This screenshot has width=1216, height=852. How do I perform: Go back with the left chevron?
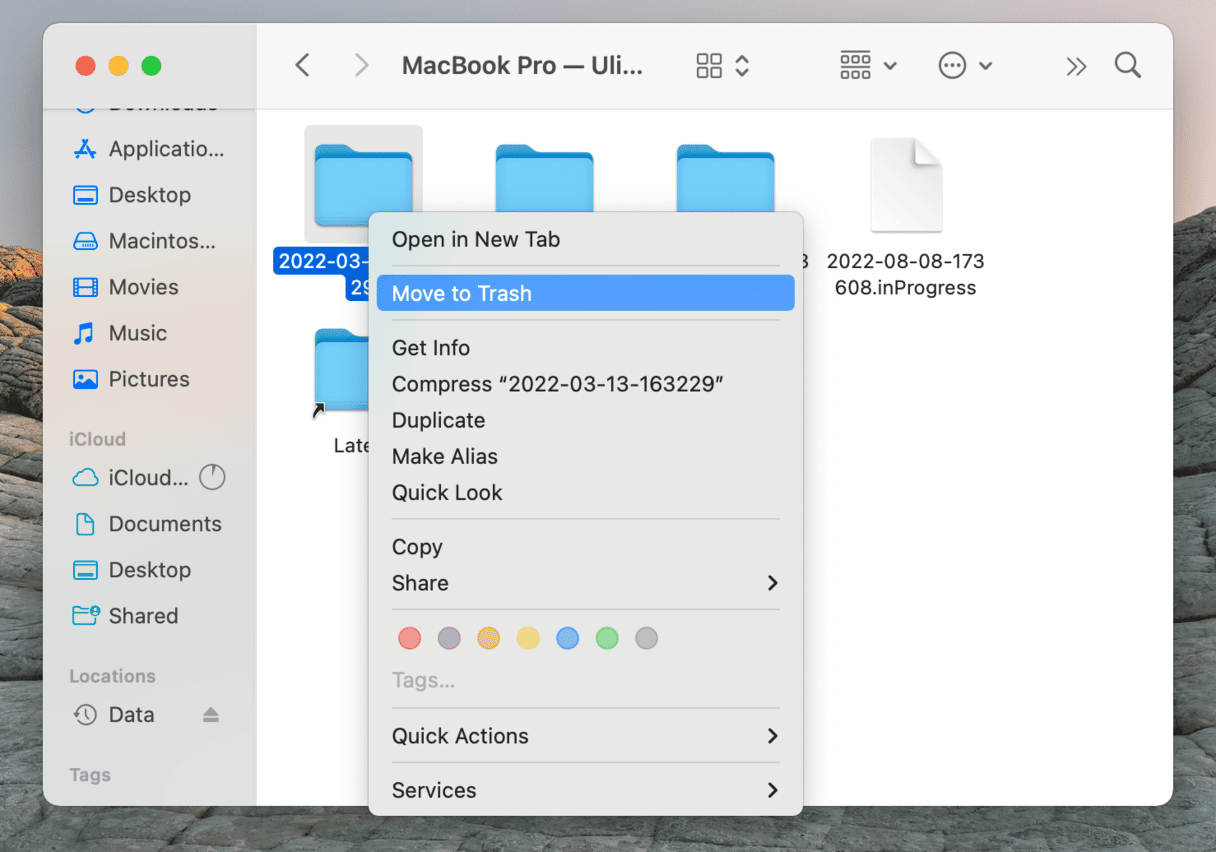tap(302, 66)
